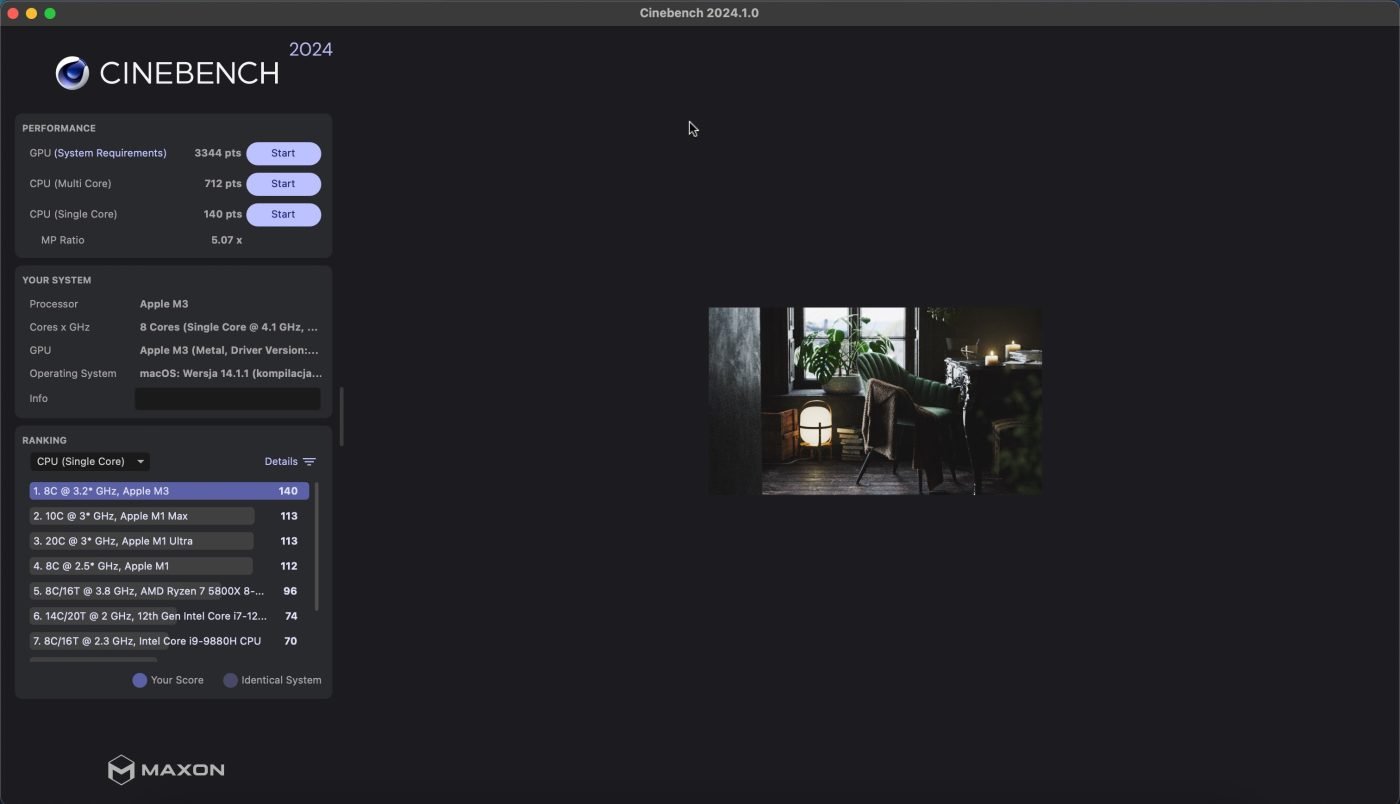Click the 3344 pts GPU score
Viewport: 1400px width, 804px height.
coord(218,153)
